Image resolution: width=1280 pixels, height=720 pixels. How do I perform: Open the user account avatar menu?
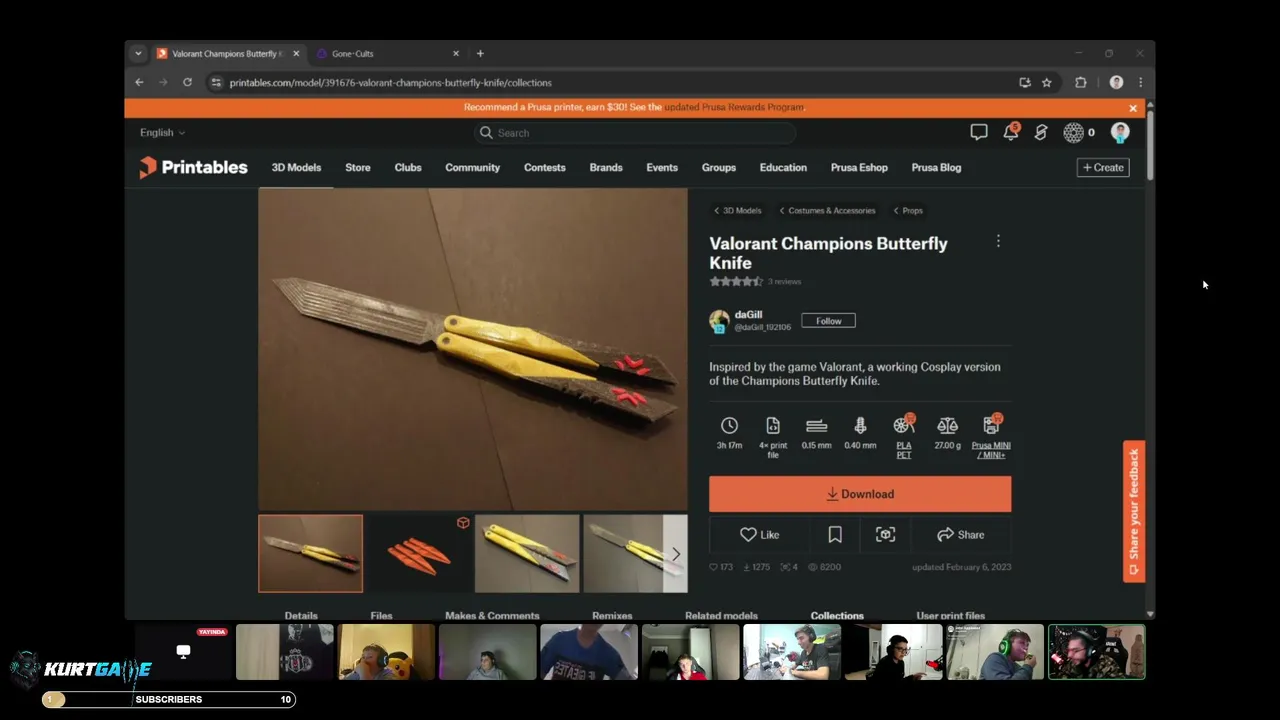(1120, 132)
